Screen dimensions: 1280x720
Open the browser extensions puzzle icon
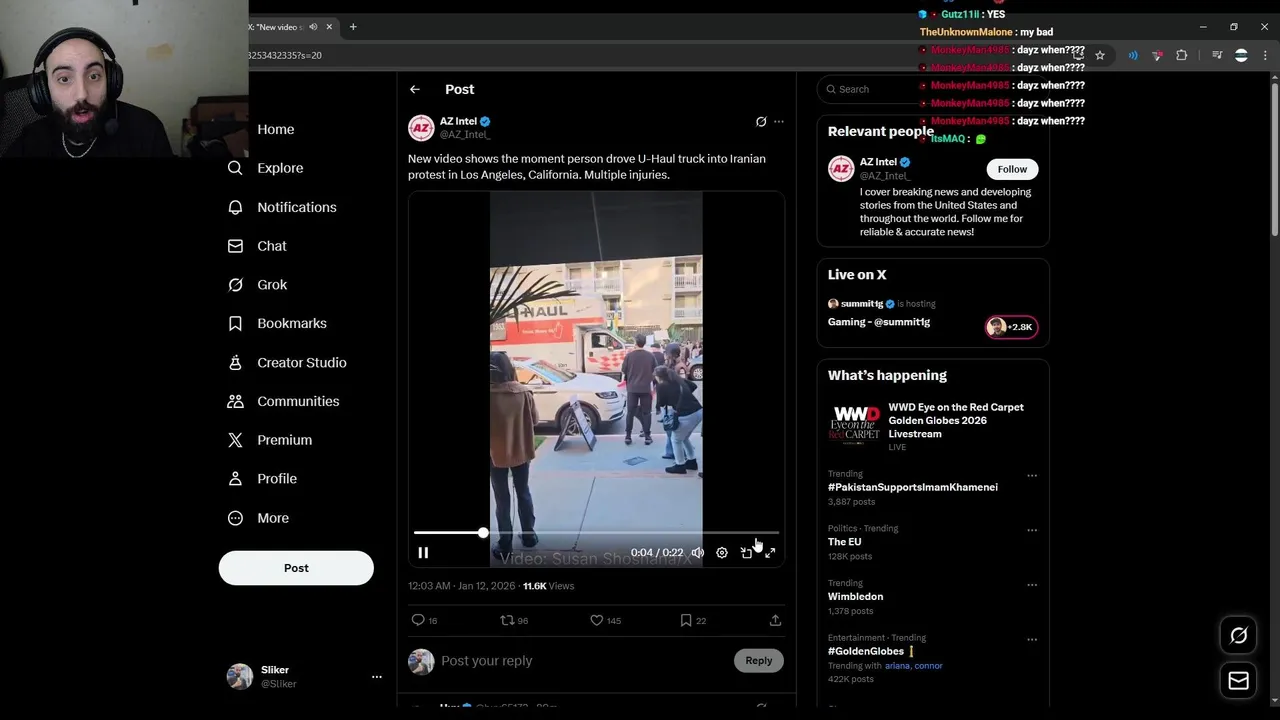[x=1181, y=55]
